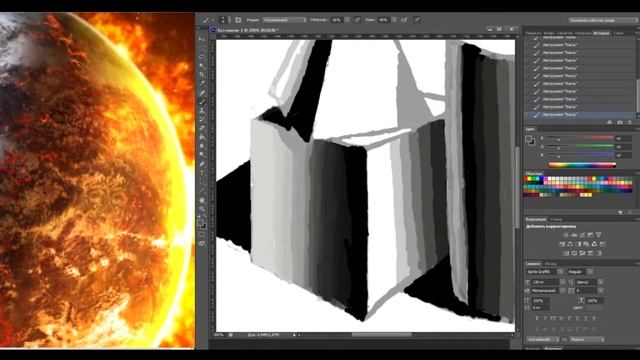This screenshot has width=640, height=360.
Task: Select the Zoom tool
Action: [202, 209]
